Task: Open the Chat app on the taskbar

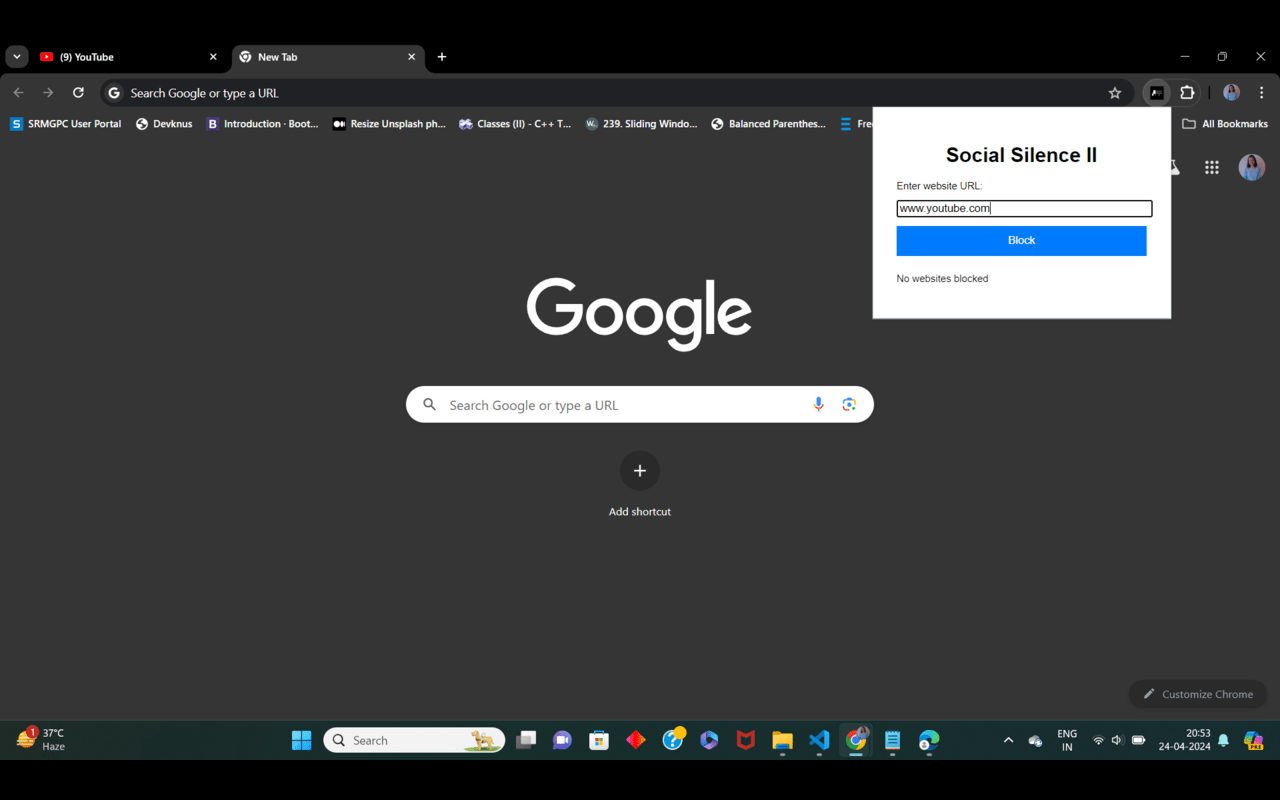Action: point(562,740)
